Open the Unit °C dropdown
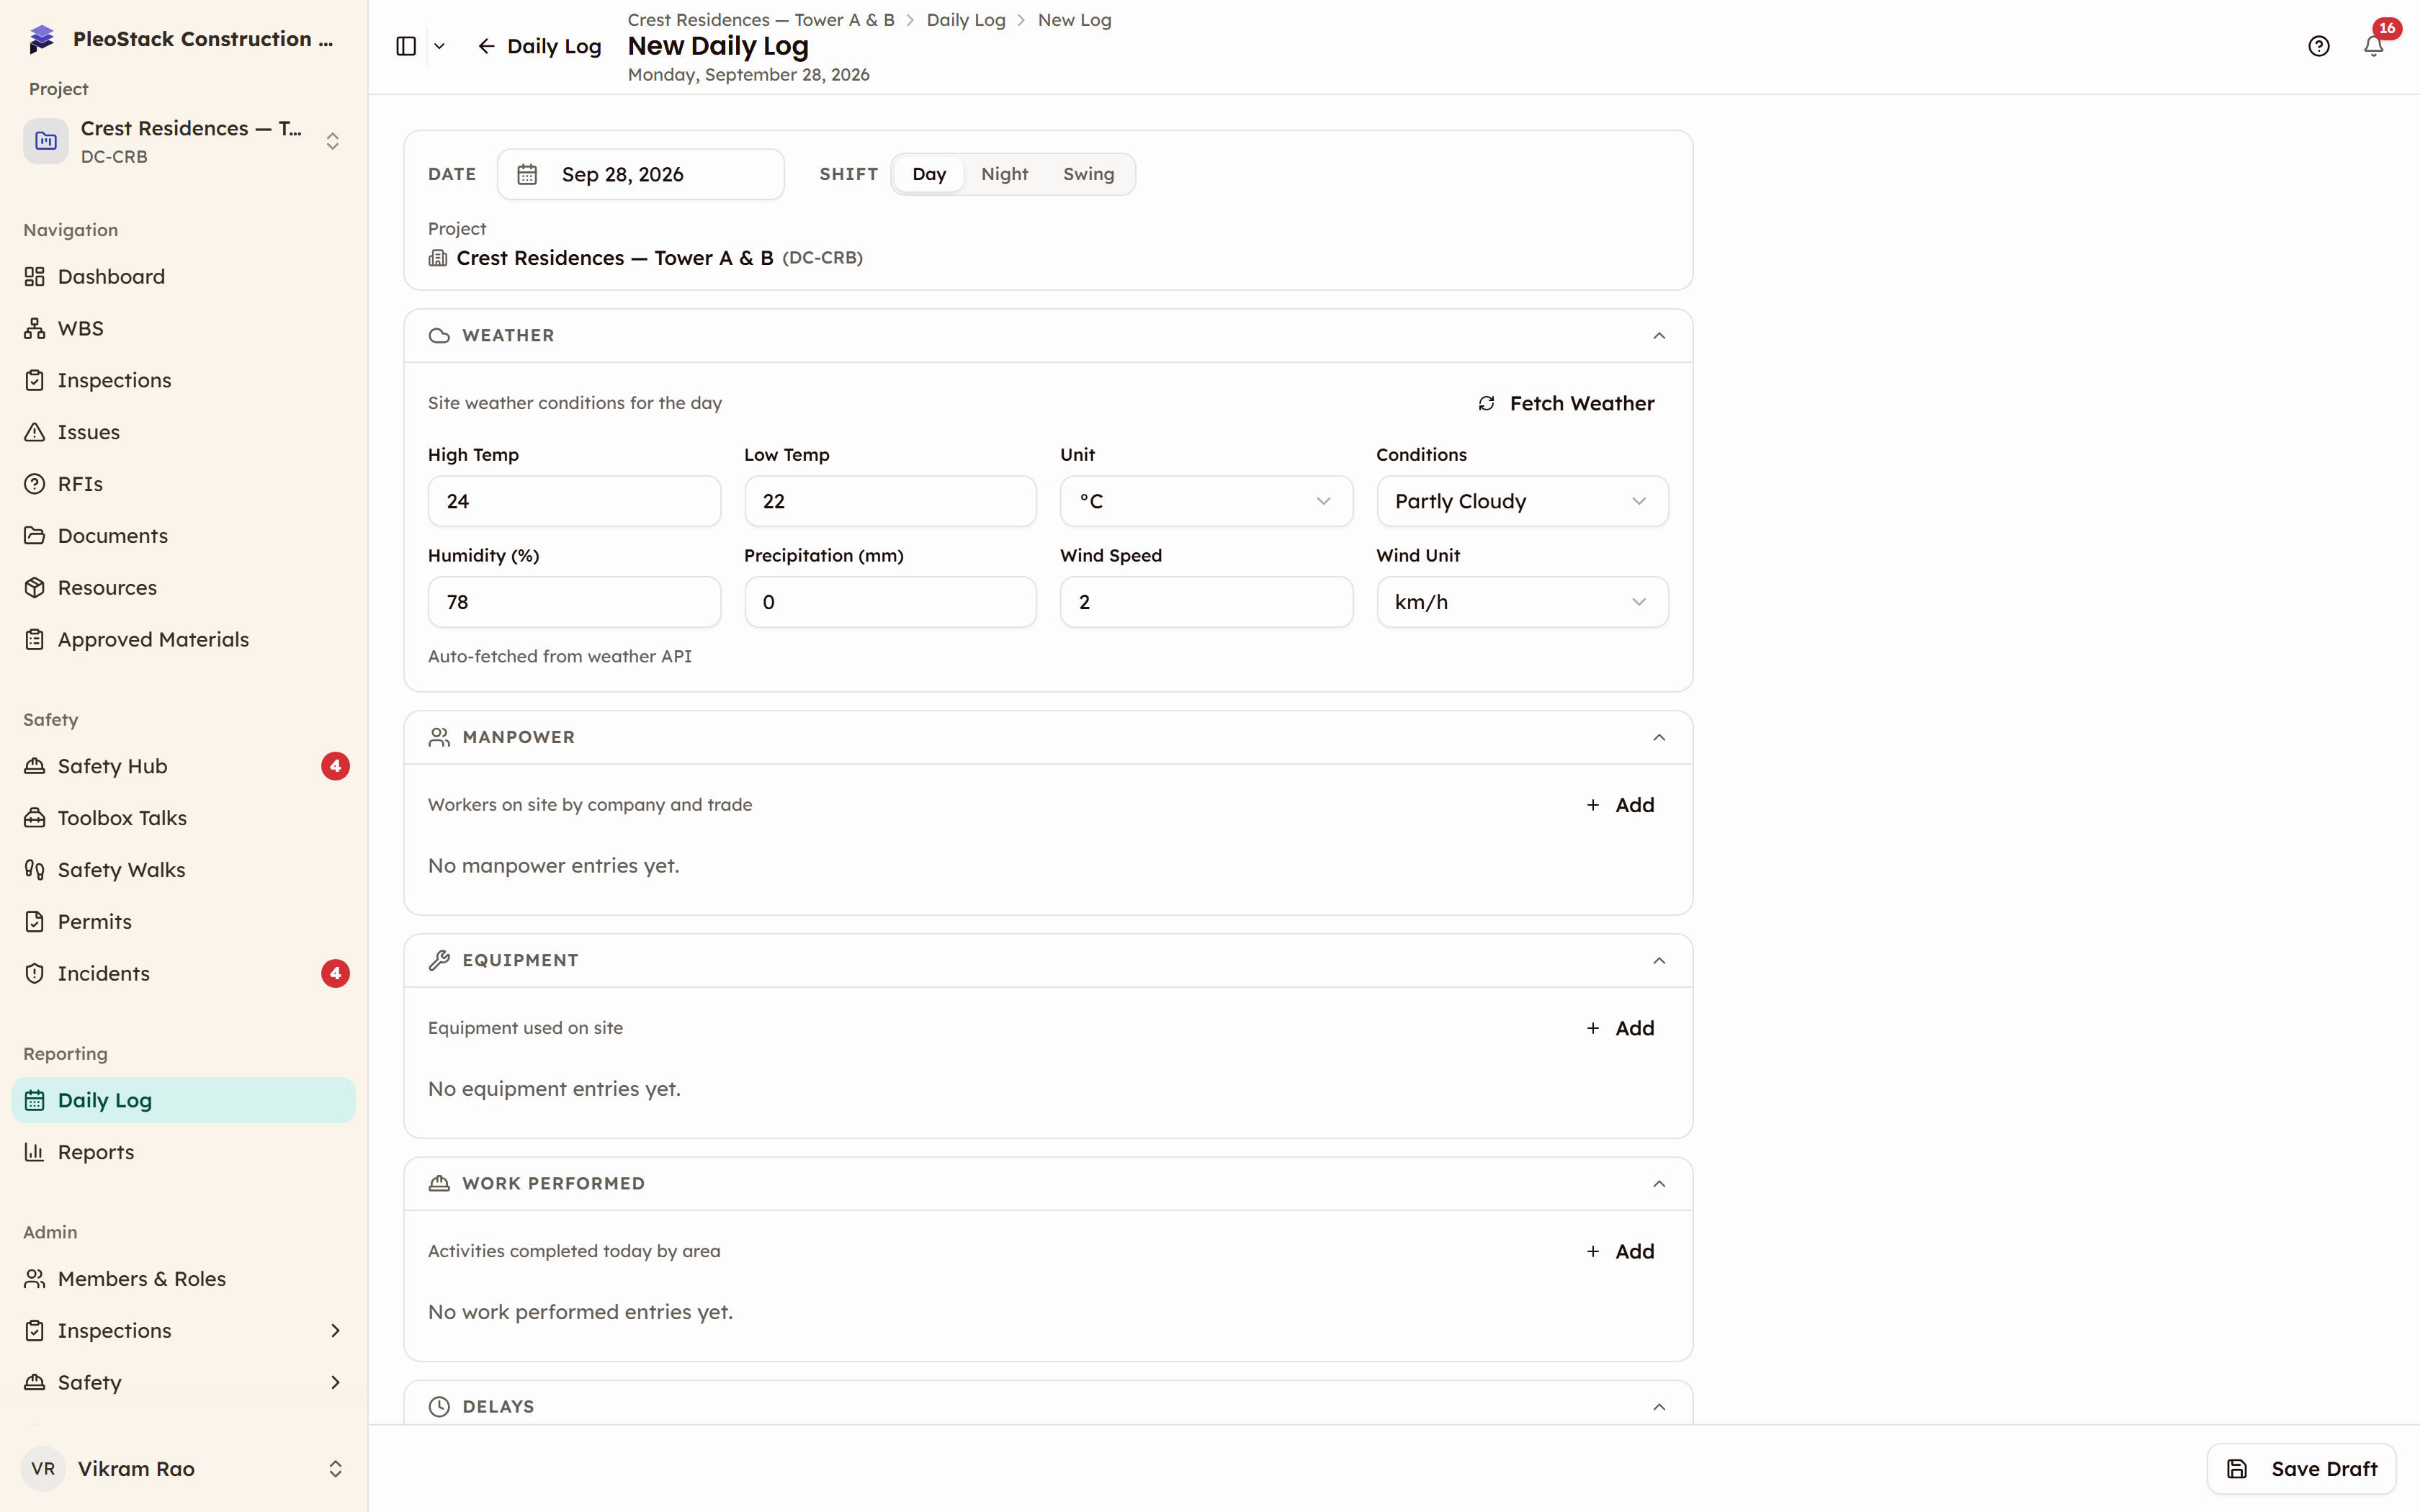 pos(1206,501)
